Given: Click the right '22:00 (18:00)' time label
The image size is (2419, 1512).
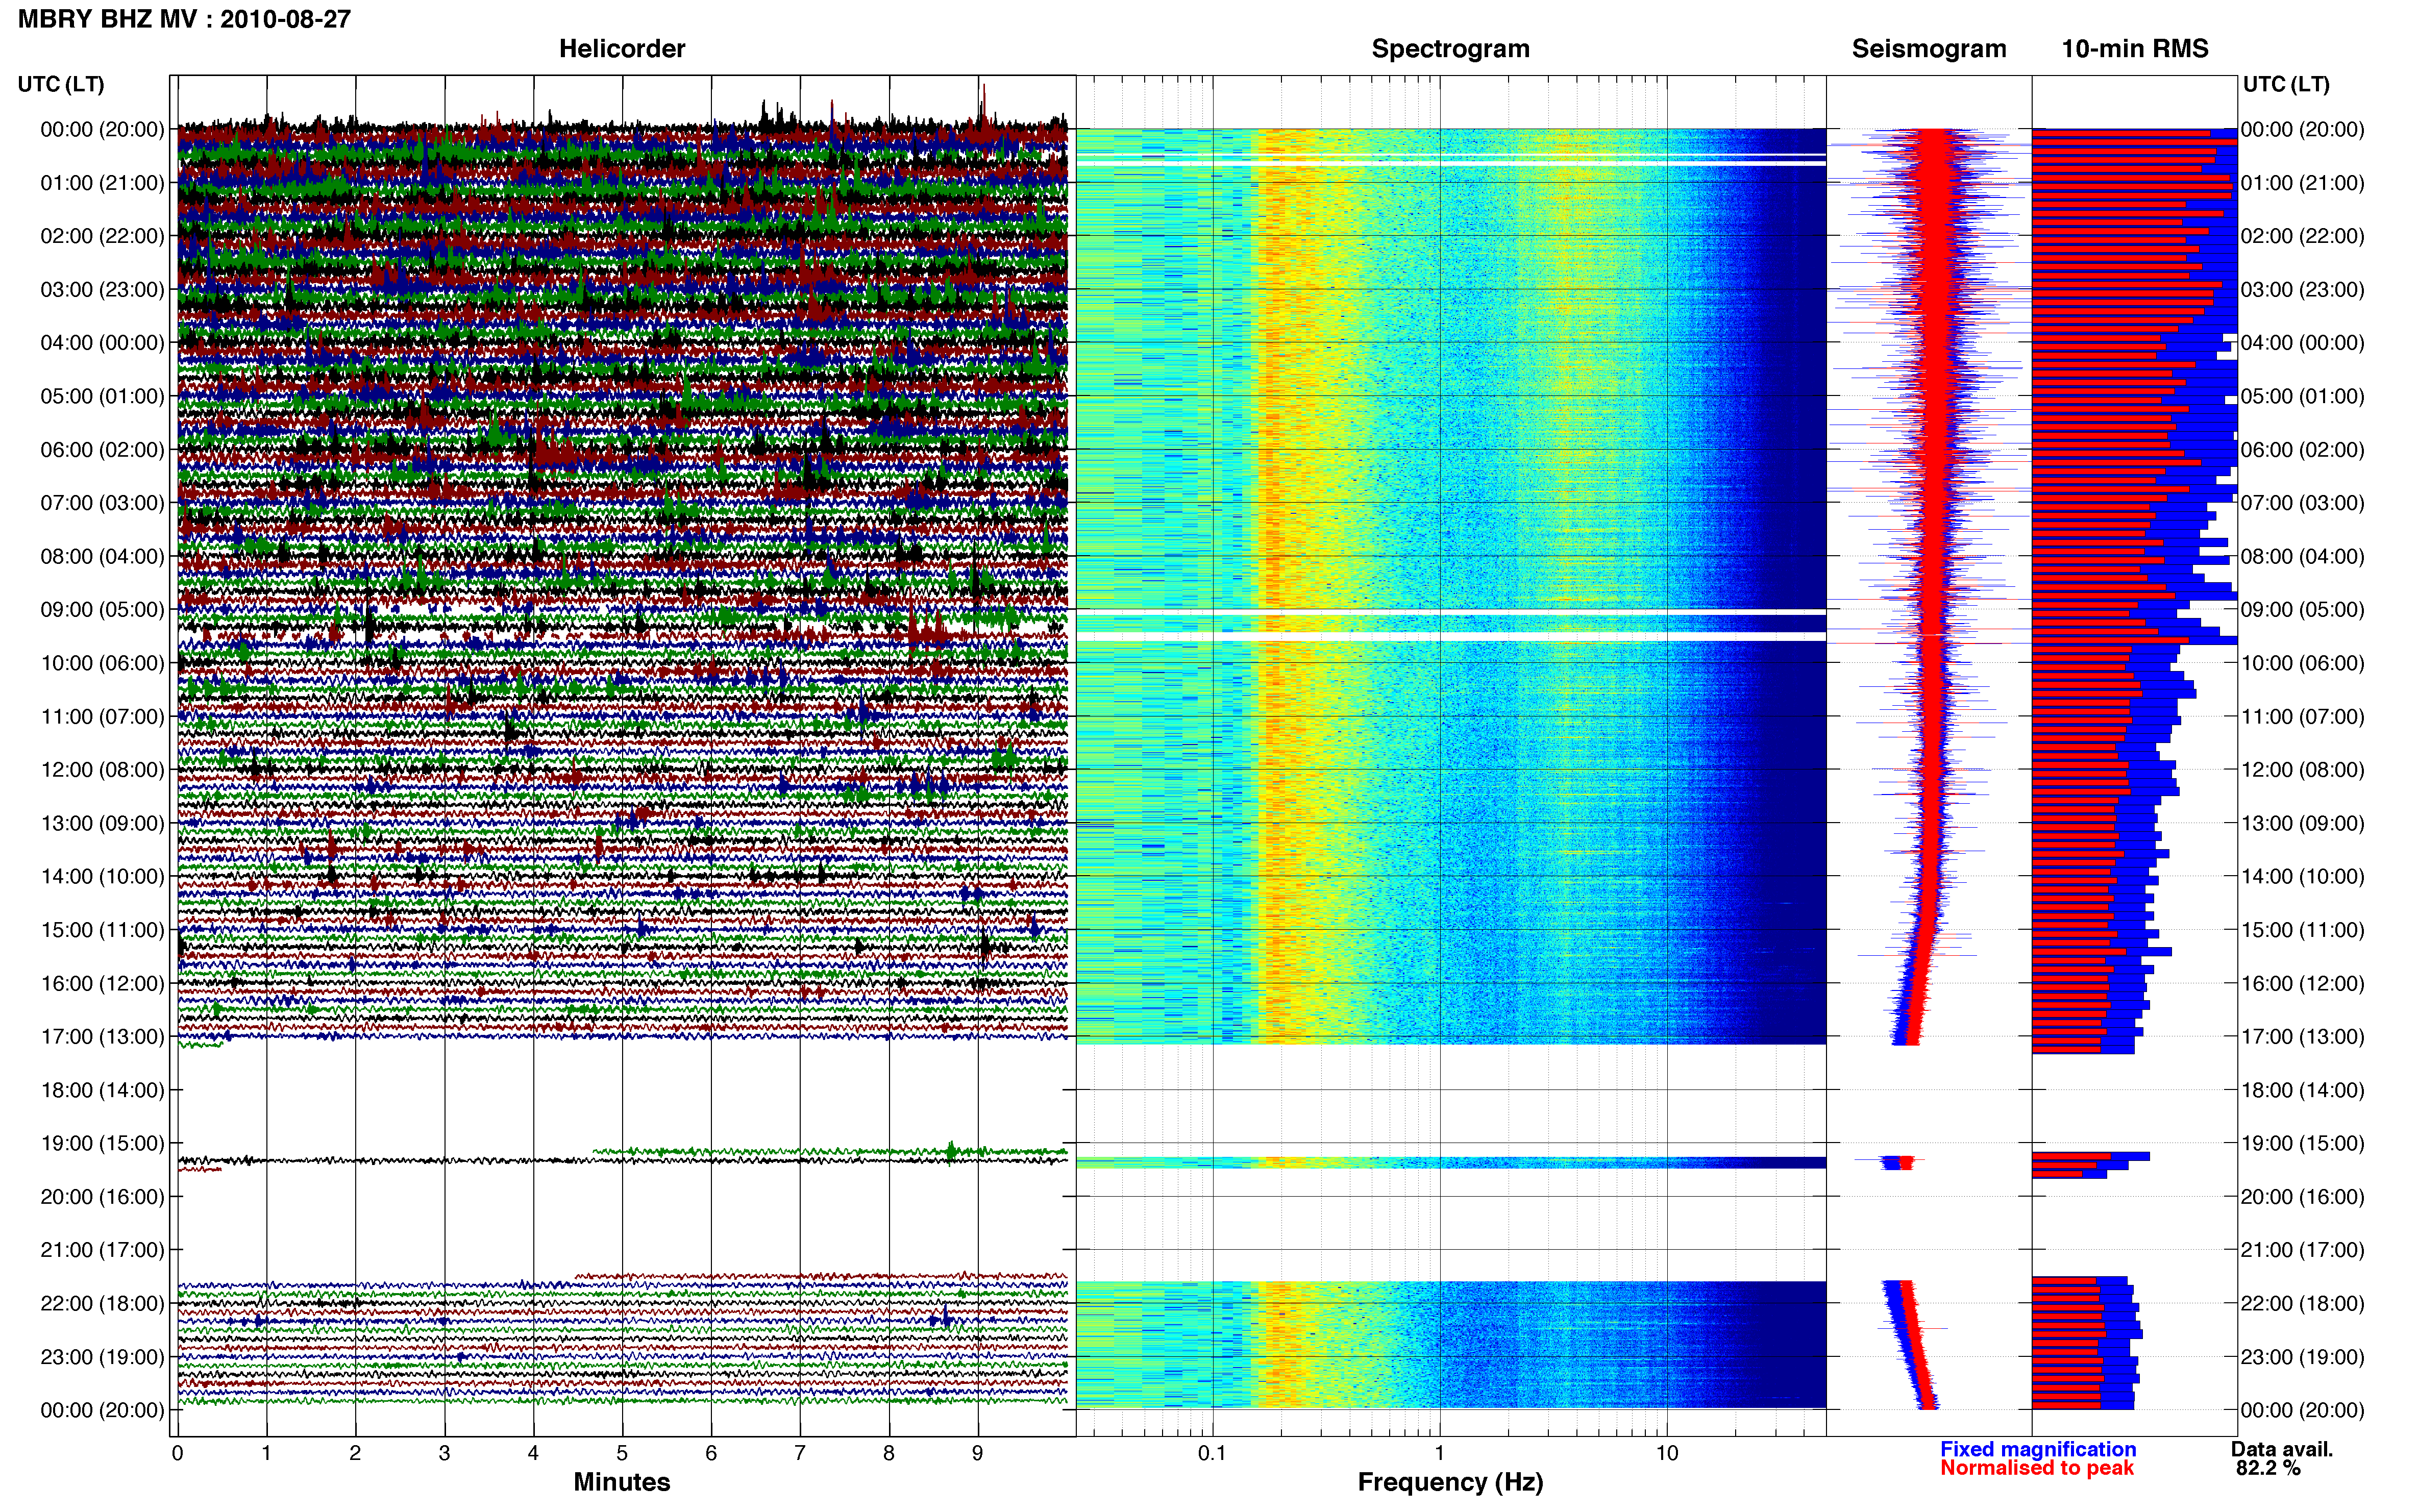Looking at the screenshot, I should 2303,1304.
